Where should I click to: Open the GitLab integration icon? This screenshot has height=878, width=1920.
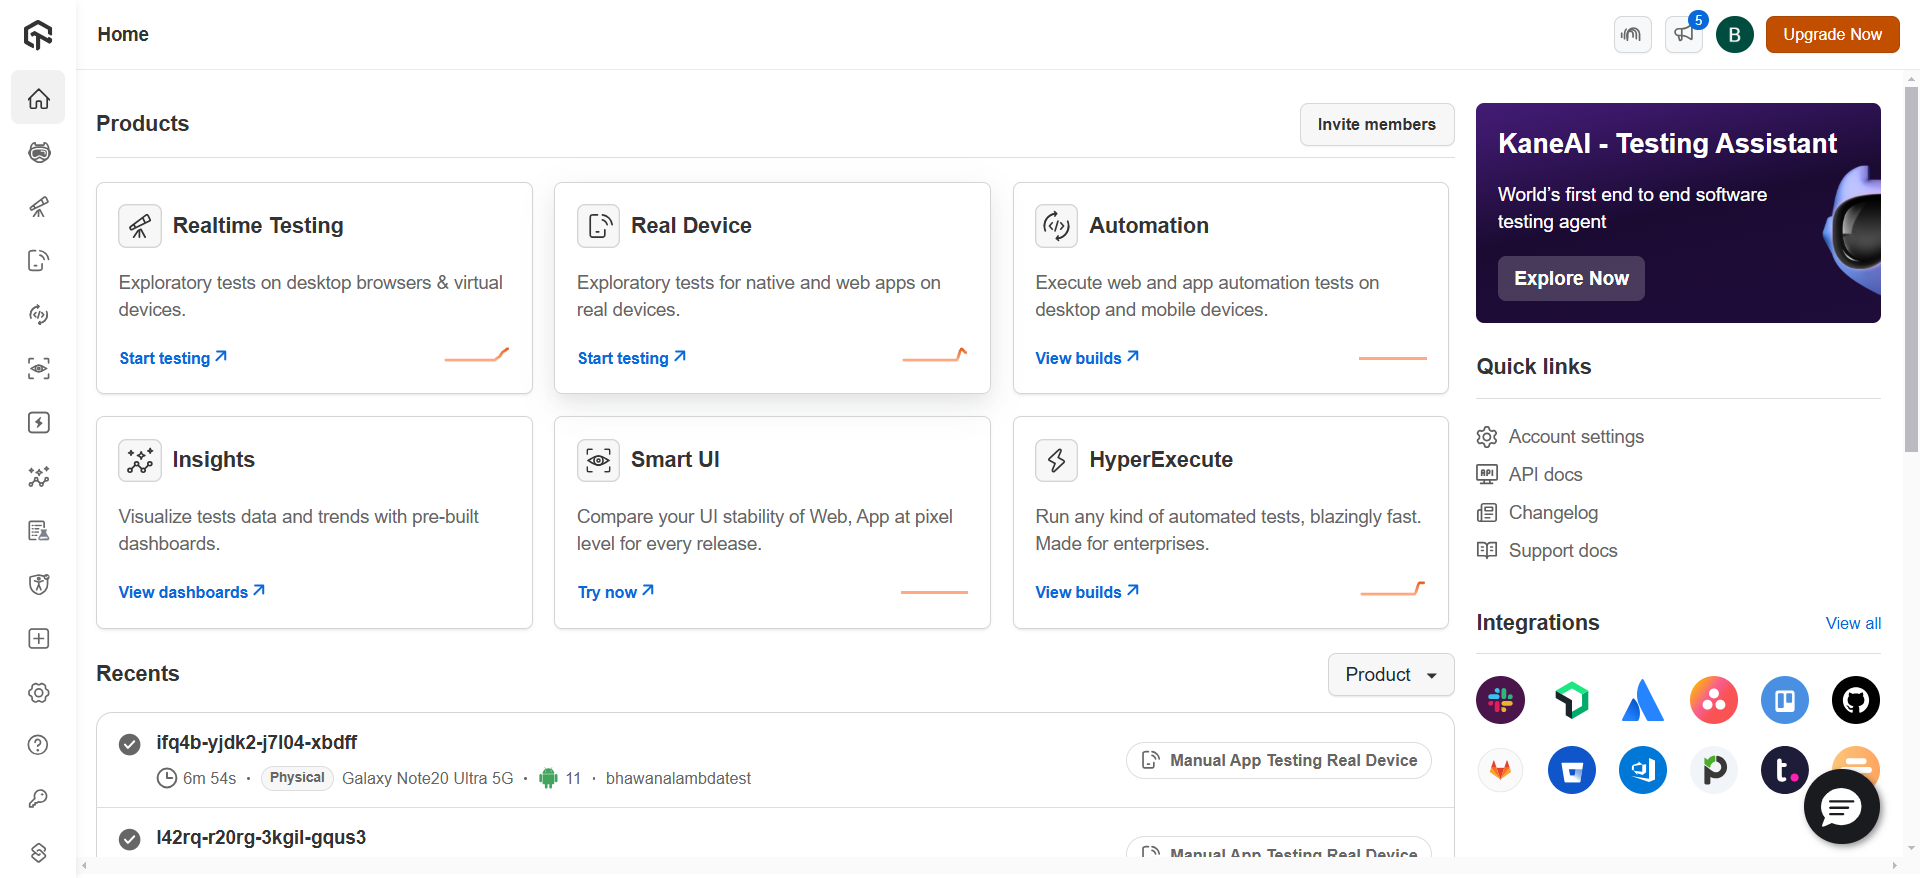tap(1500, 770)
